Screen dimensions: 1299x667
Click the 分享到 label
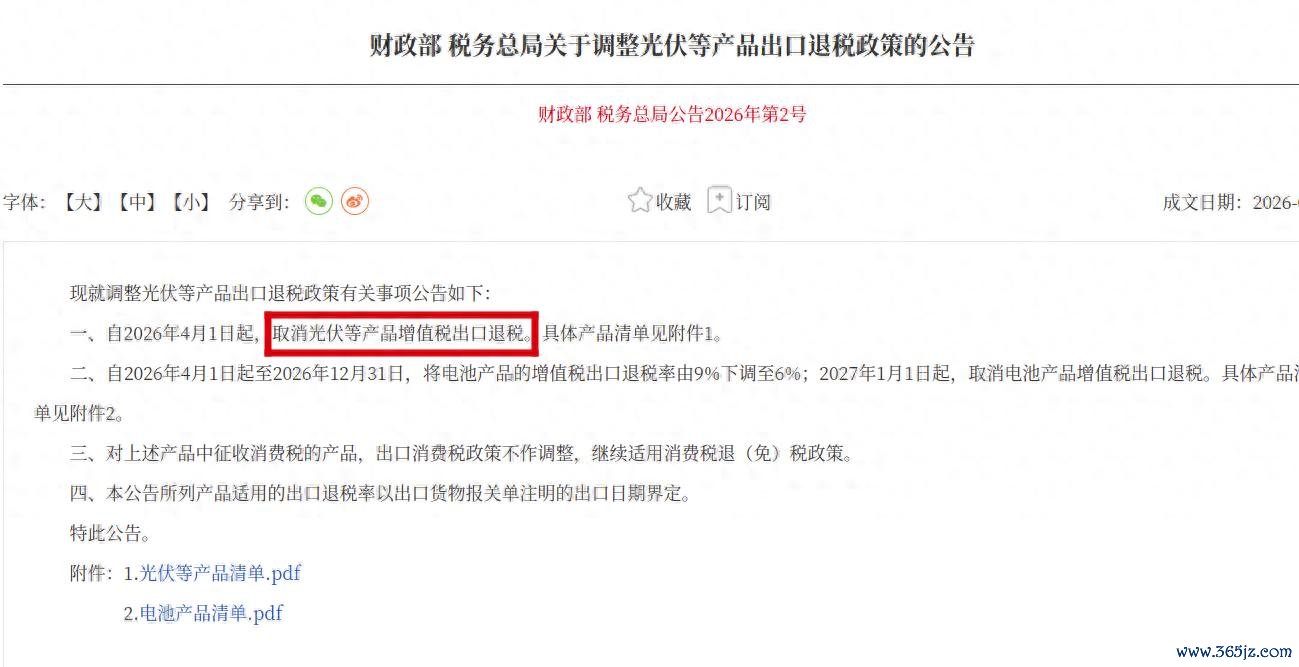click(x=259, y=202)
